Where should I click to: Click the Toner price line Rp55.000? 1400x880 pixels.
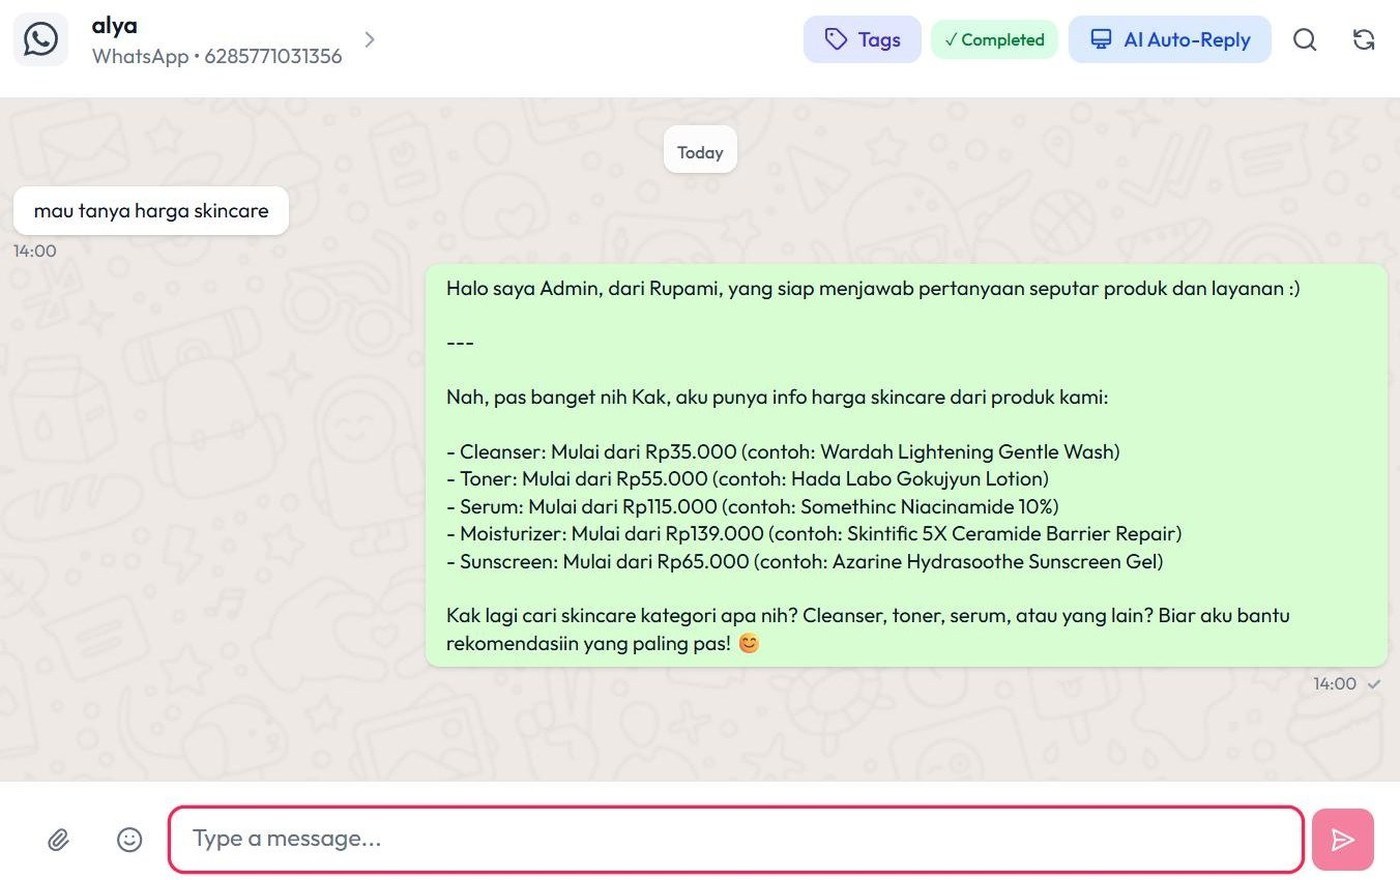click(x=747, y=479)
